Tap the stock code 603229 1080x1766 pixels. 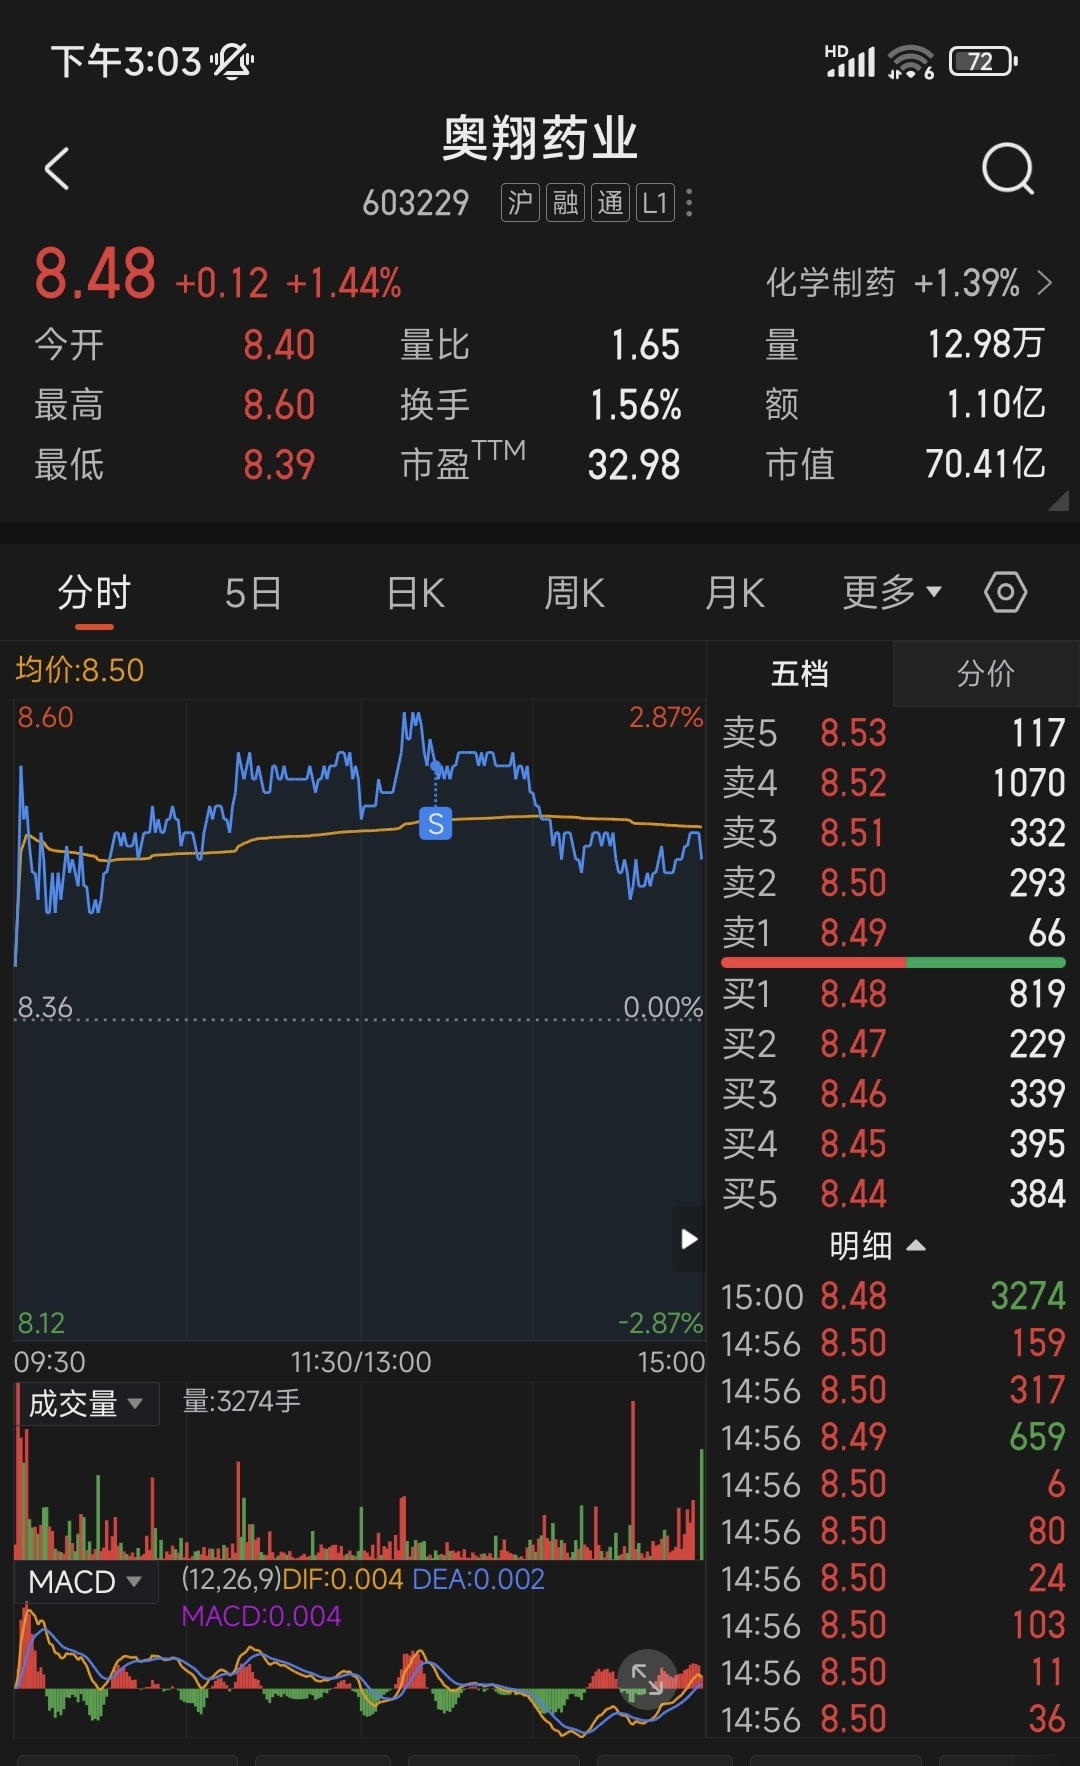pos(416,203)
